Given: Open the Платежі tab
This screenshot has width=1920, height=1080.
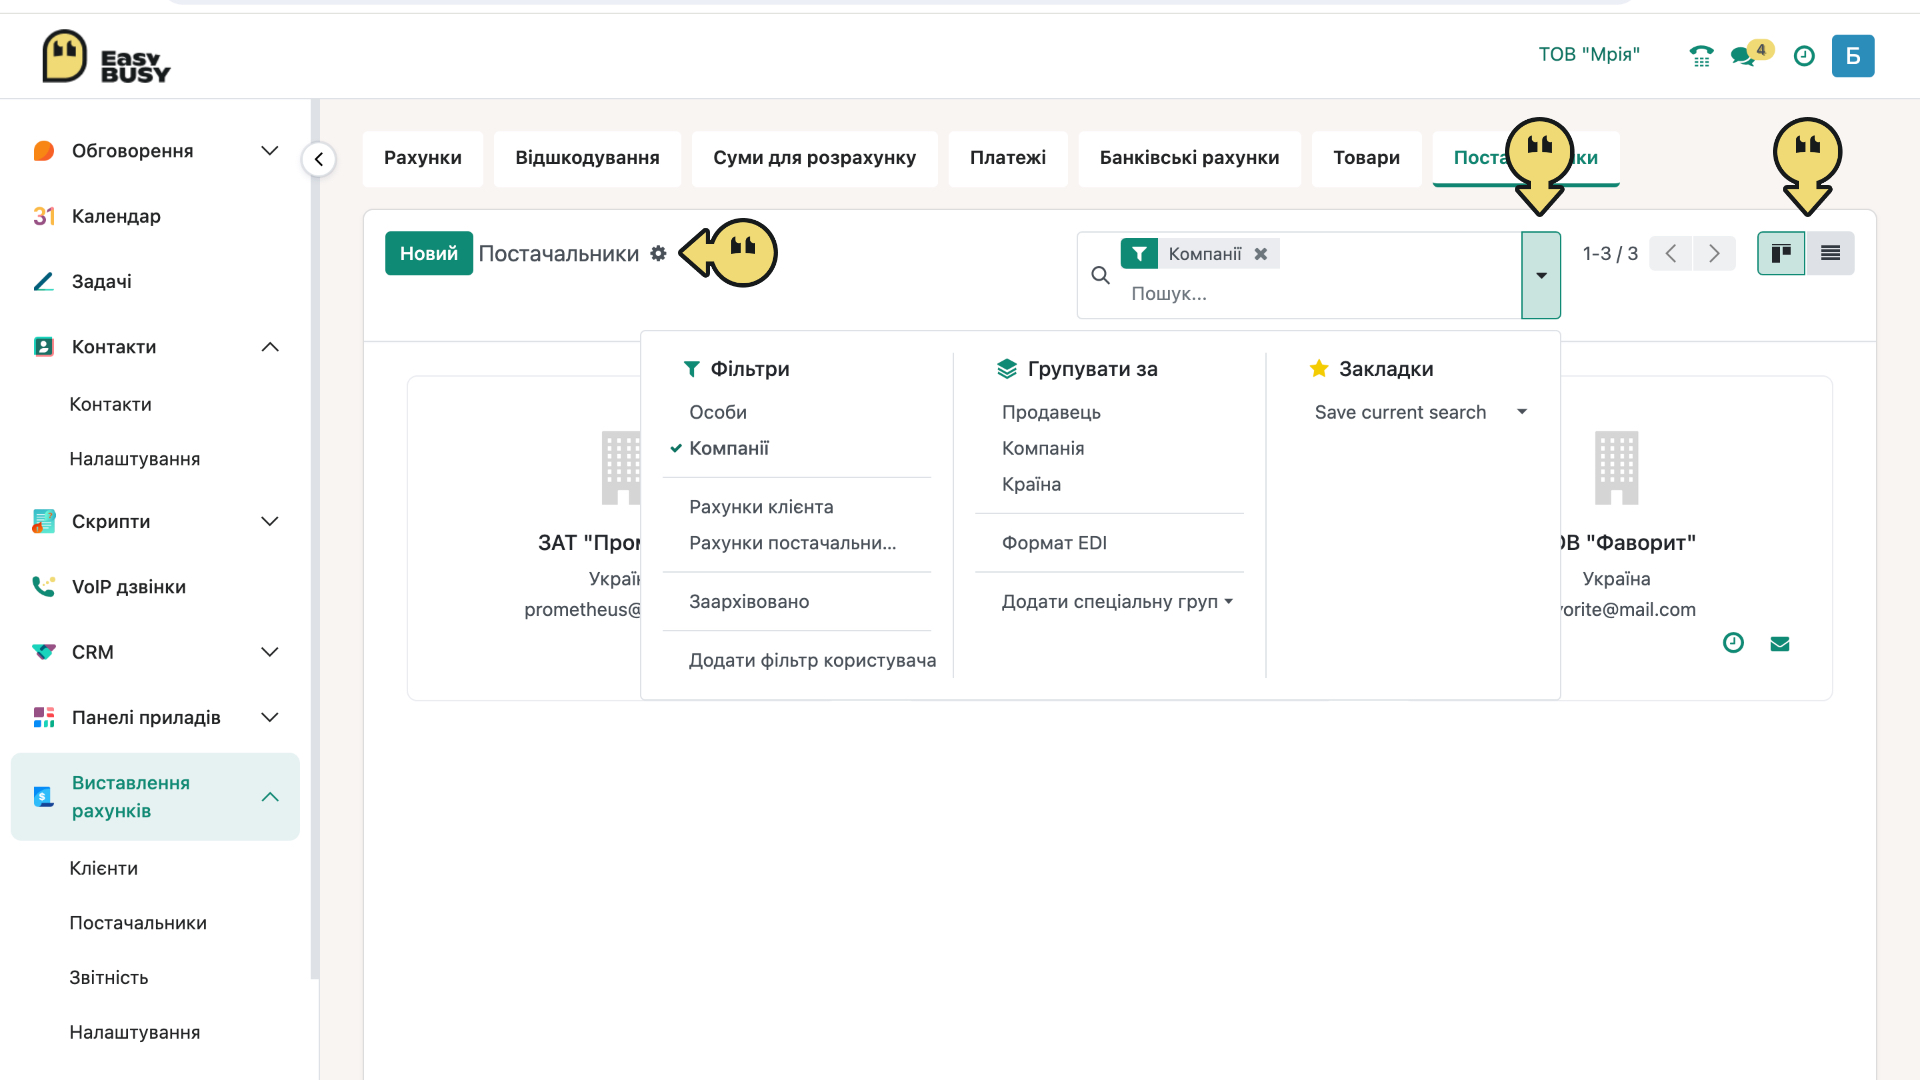Looking at the screenshot, I should click(x=1008, y=158).
